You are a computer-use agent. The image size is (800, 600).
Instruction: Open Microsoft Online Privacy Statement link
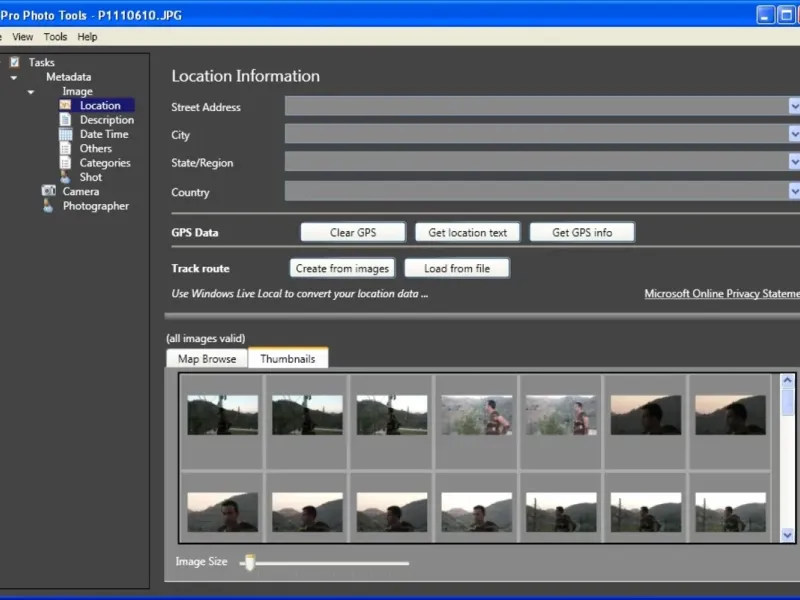coord(722,294)
